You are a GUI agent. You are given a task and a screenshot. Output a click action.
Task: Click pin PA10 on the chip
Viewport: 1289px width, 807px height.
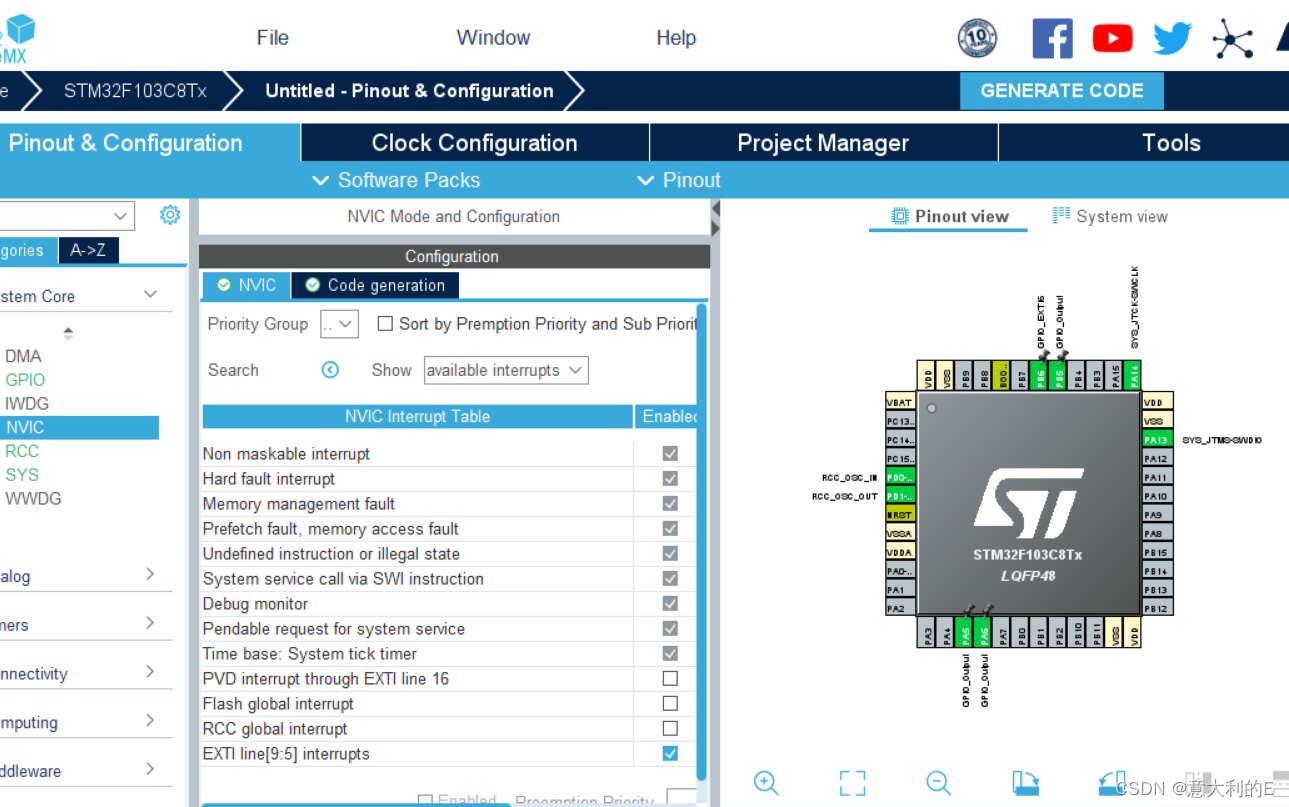(x=1156, y=496)
